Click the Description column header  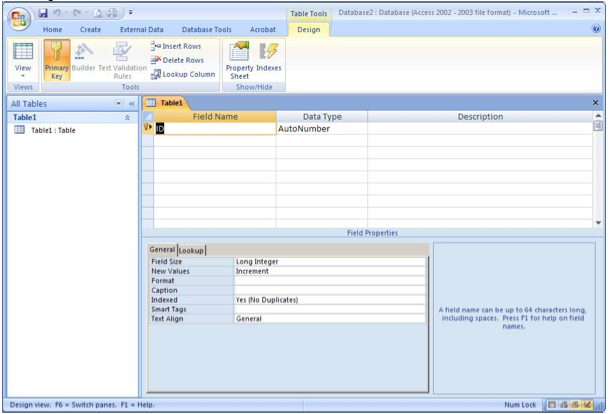480,117
